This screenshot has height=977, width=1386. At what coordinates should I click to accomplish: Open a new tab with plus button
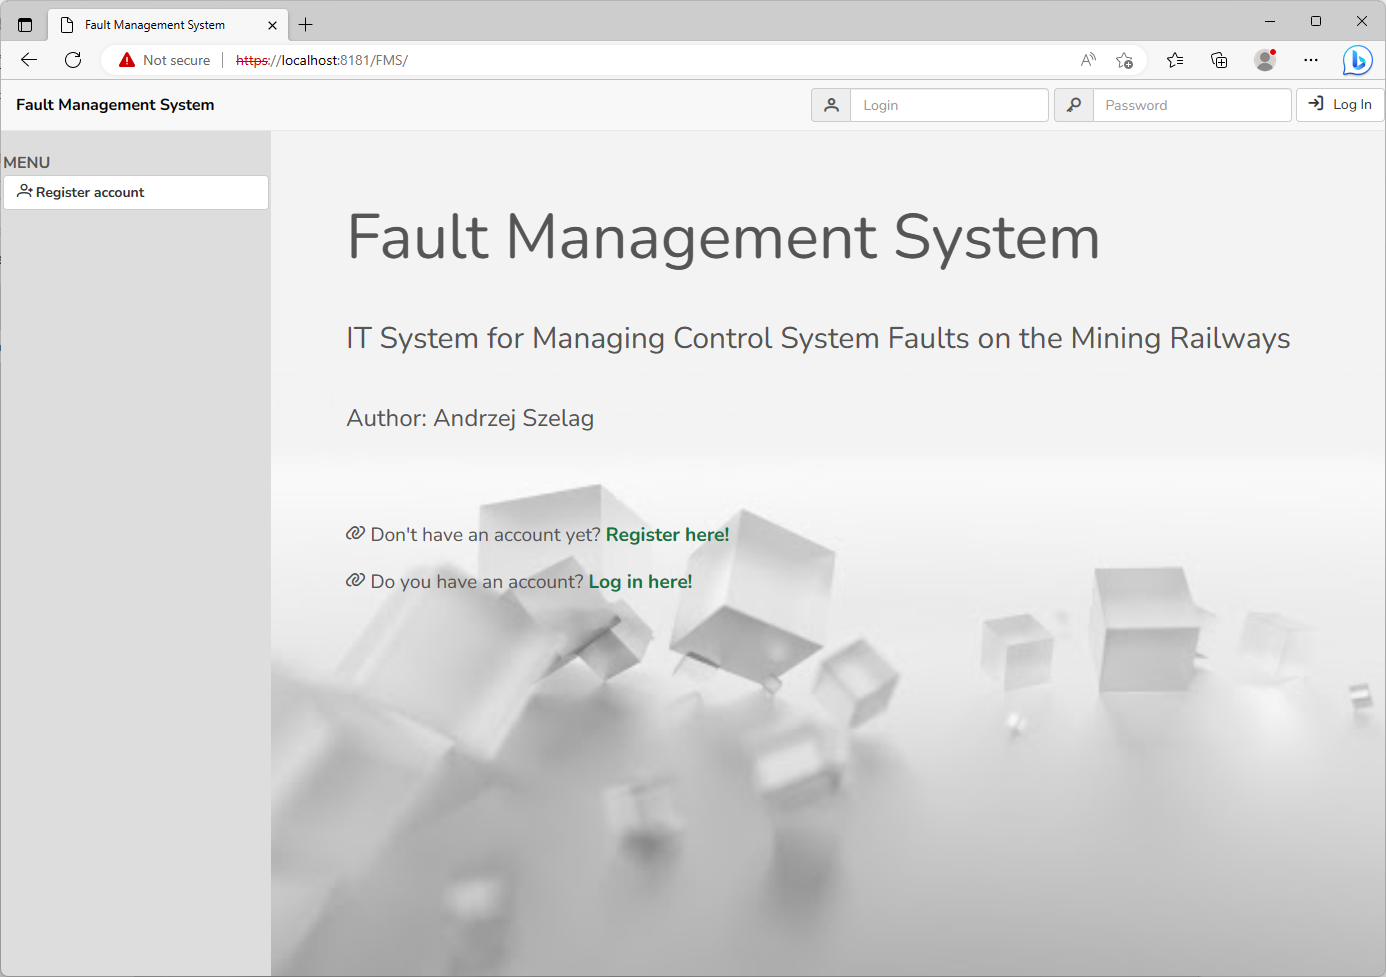point(306,25)
